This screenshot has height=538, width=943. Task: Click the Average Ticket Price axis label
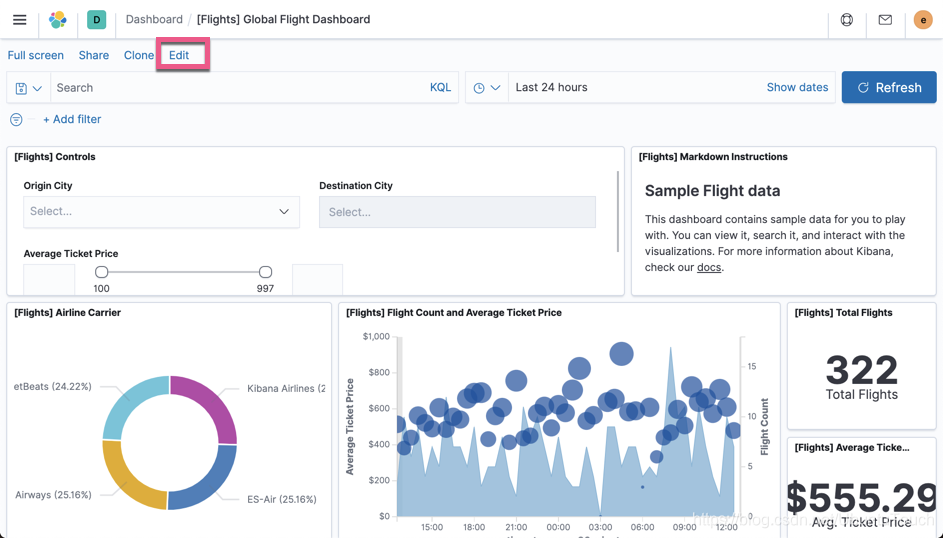click(349, 426)
